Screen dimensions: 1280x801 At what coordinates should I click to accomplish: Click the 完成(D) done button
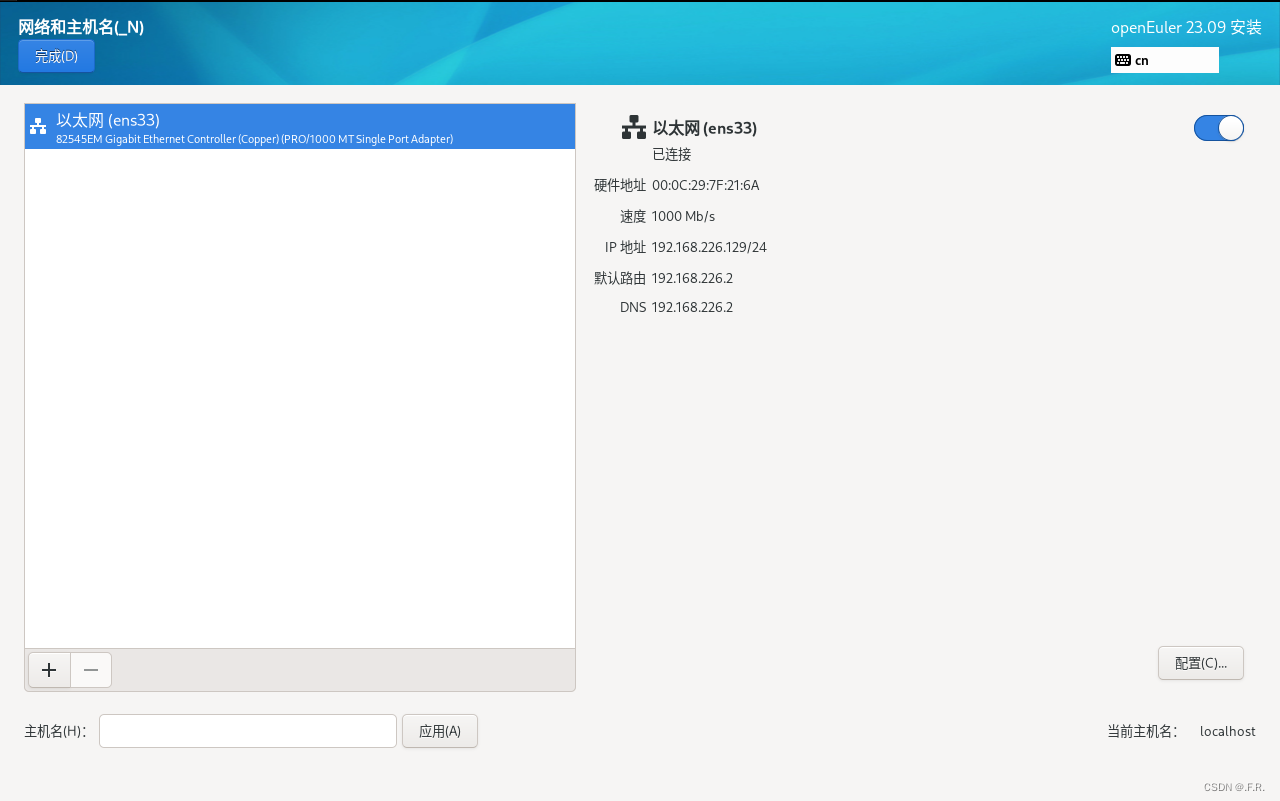[56, 56]
